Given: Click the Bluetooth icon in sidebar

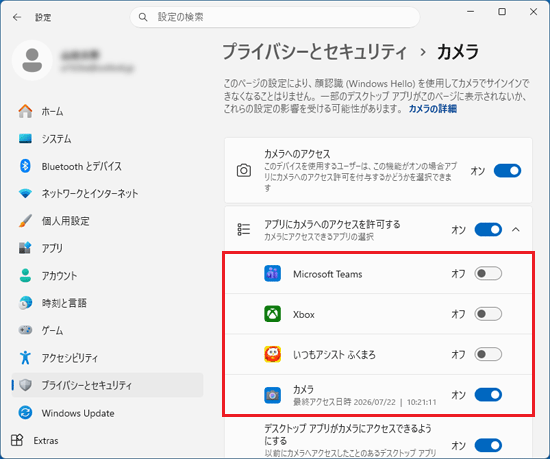Looking at the screenshot, I should tap(25, 166).
